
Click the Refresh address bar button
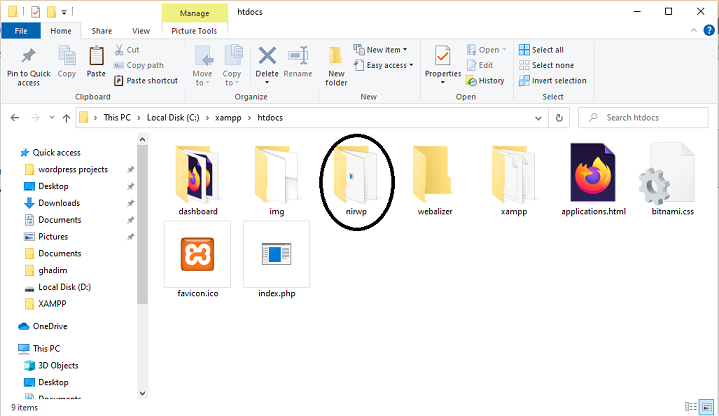coord(559,118)
